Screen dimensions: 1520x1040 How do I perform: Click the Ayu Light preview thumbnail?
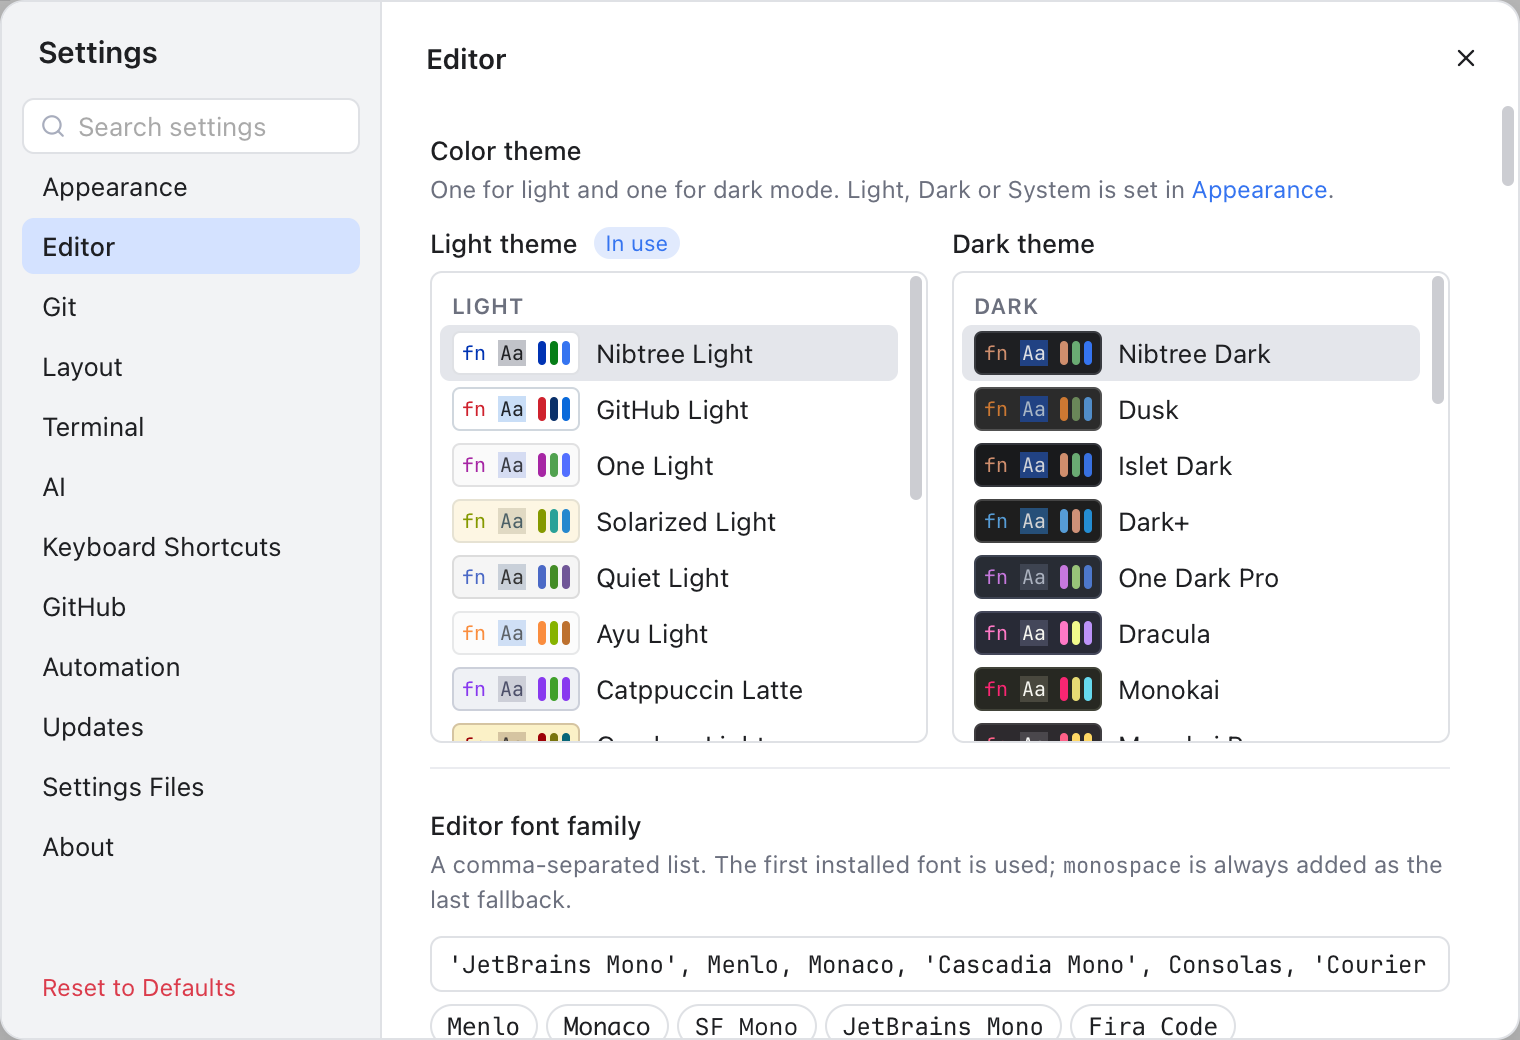point(516,633)
